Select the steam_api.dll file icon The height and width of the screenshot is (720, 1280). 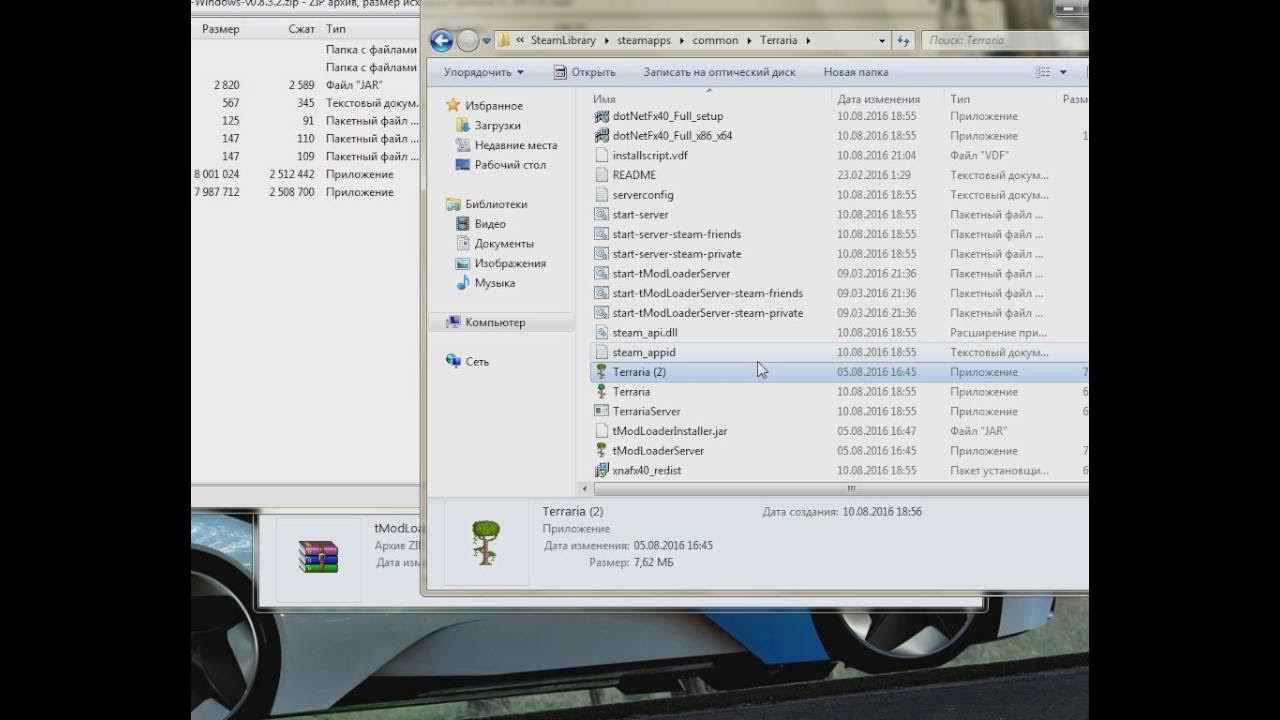point(601,332)
